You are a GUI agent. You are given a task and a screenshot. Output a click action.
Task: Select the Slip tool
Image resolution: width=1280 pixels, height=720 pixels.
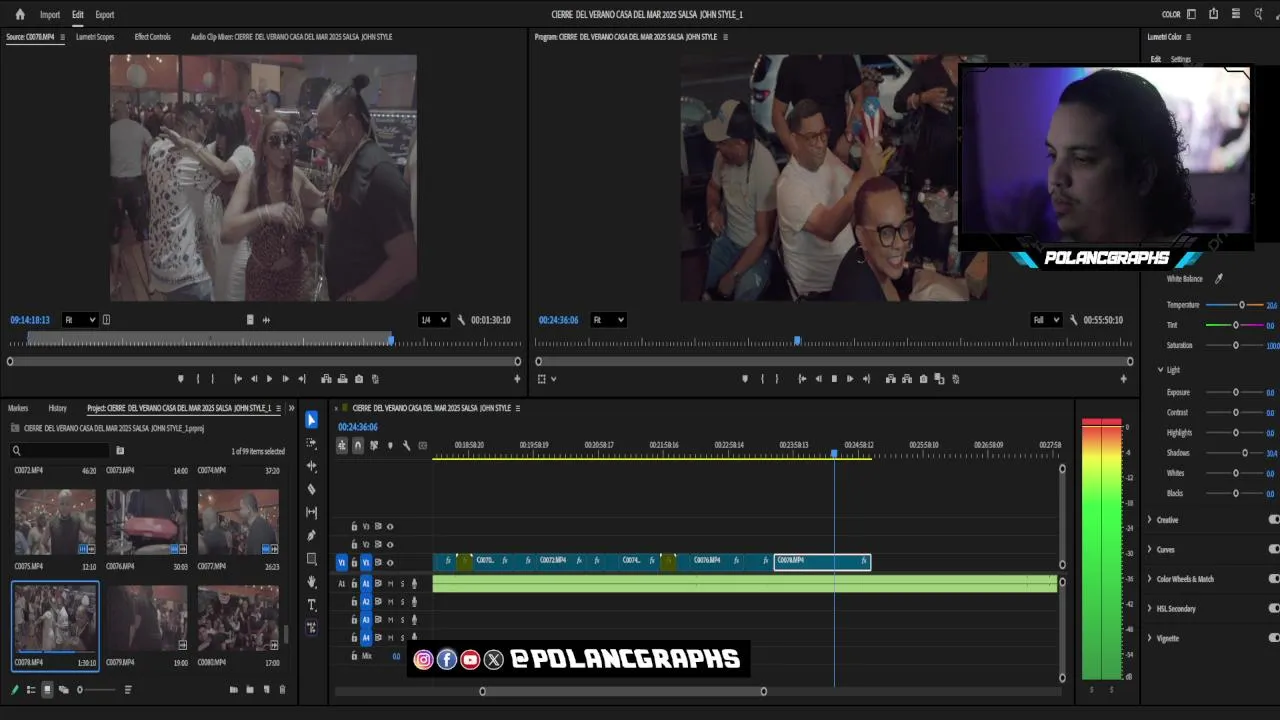point(311,512)
